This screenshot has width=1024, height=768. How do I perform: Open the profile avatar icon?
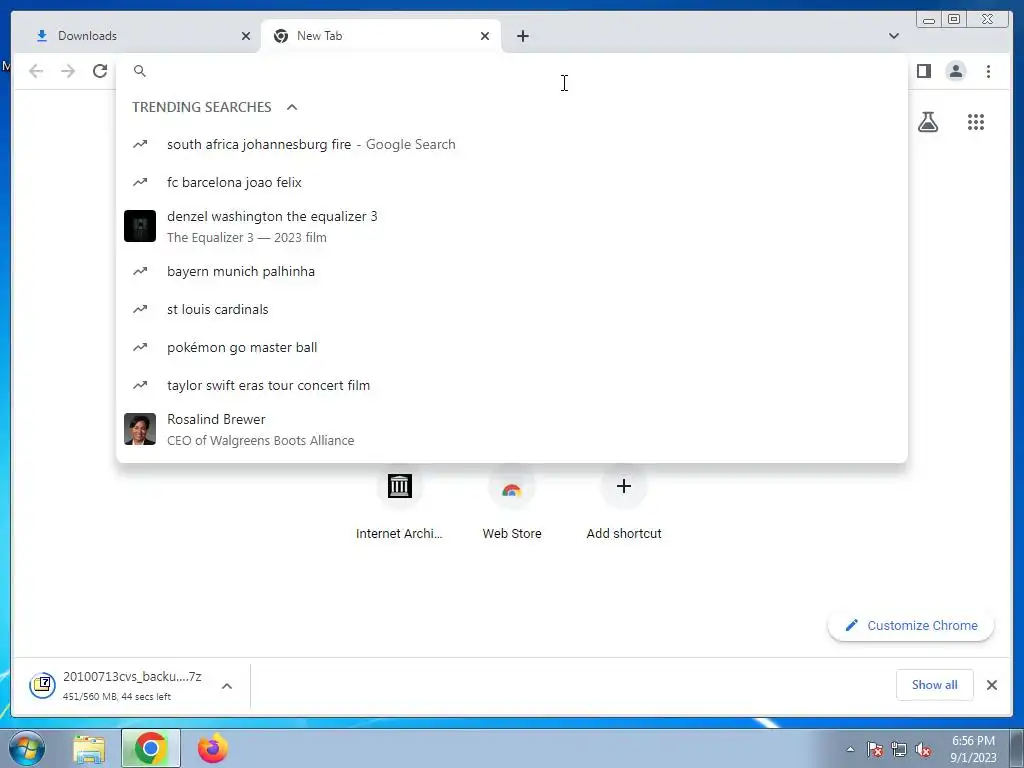click(955, 71)
